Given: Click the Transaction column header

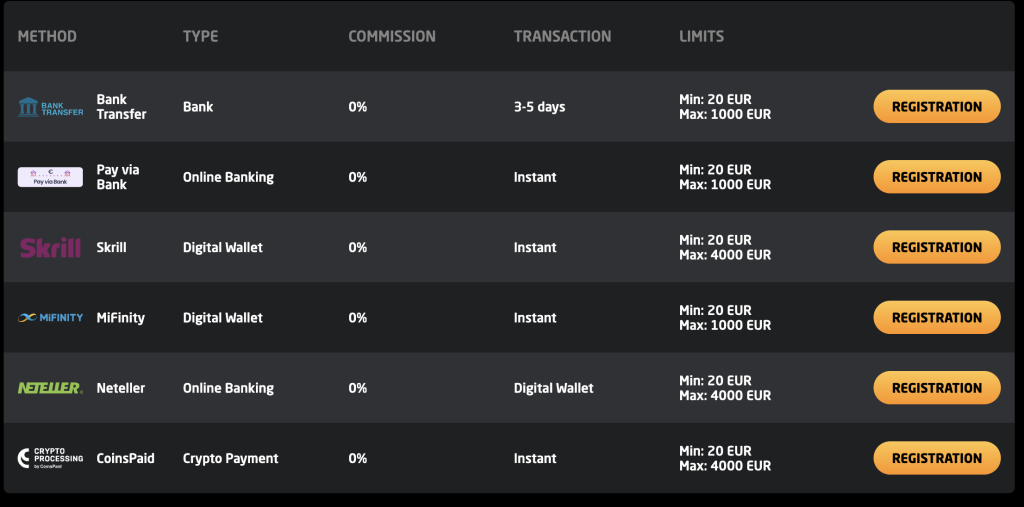Looking at the screenshot, I should [x=562, y=36].
